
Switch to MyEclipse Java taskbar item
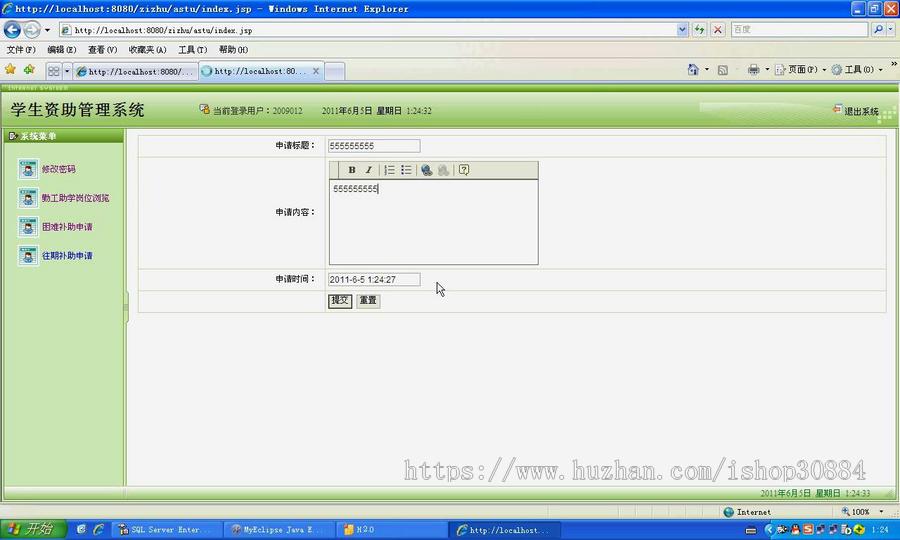pos(278,530)
